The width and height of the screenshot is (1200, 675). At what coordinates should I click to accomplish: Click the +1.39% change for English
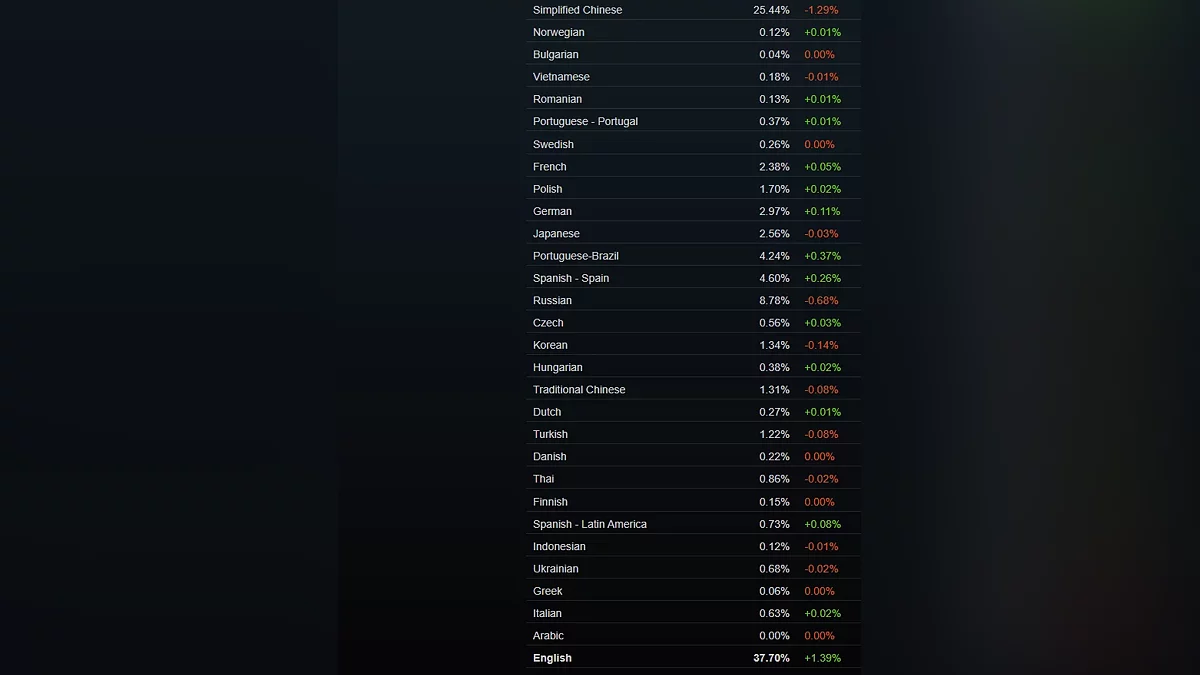click(x=822, y=658)
